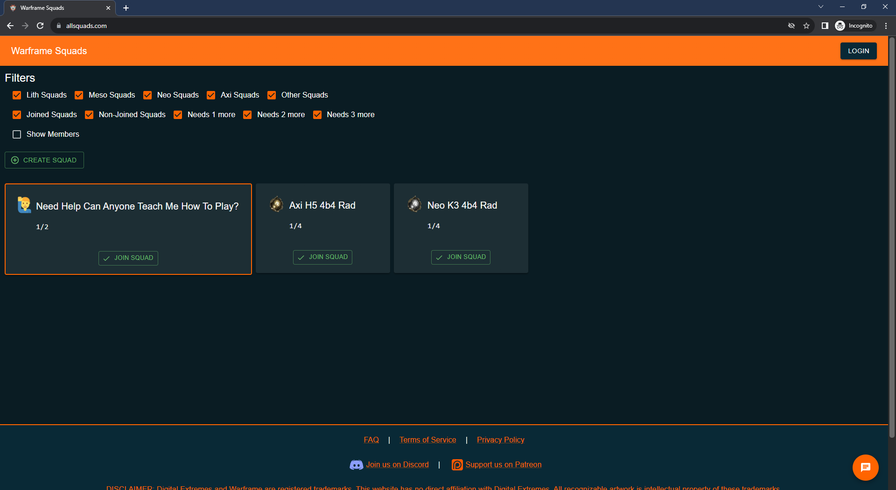Click the Discord logo icon in footer
Image resolution: width=896 pixels, height=490 pixels.
(356, 465)
